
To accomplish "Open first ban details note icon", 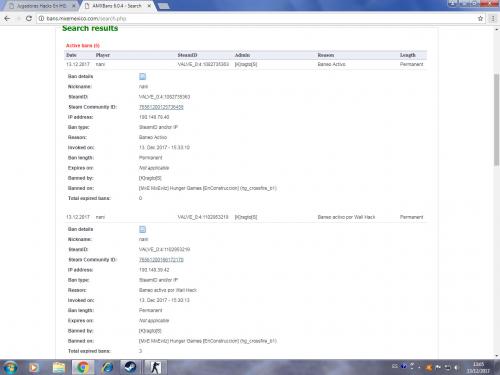I will [142, 77].
